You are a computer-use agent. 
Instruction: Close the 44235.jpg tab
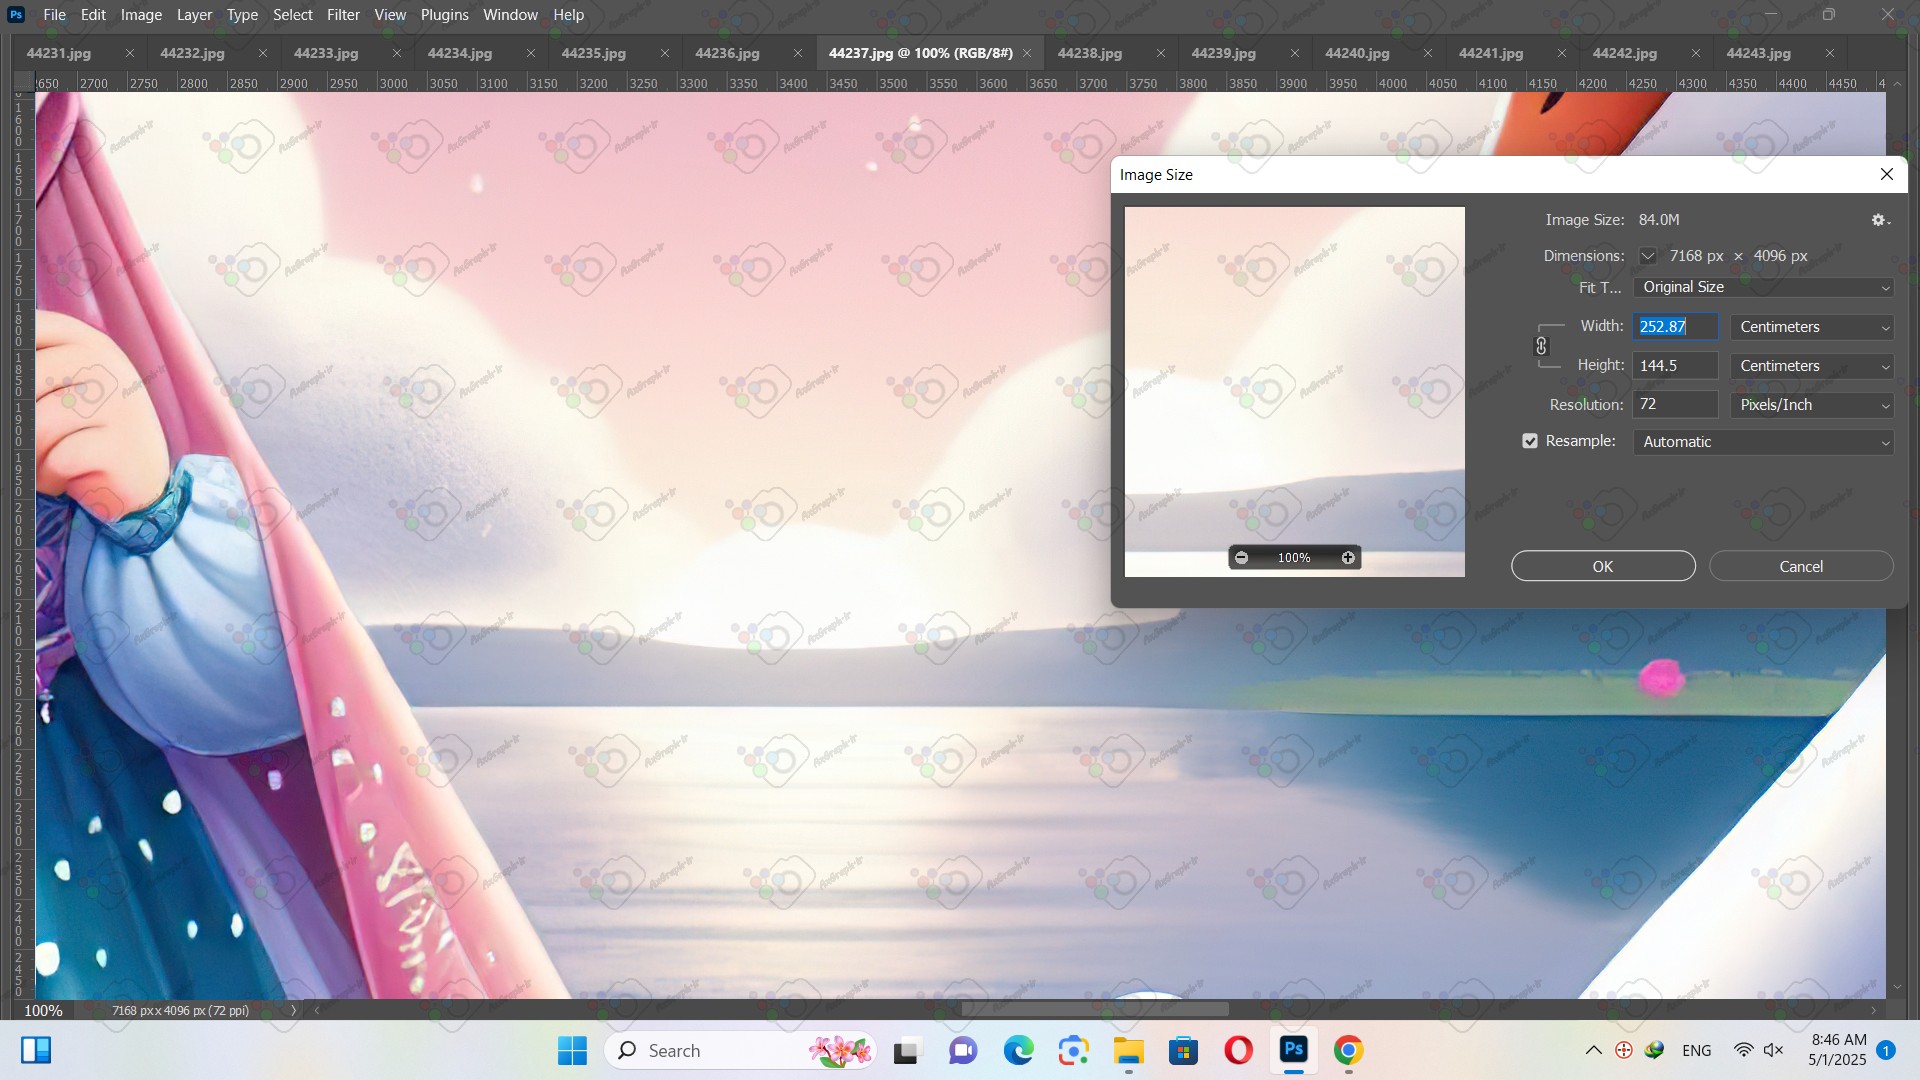coord(665,54)
